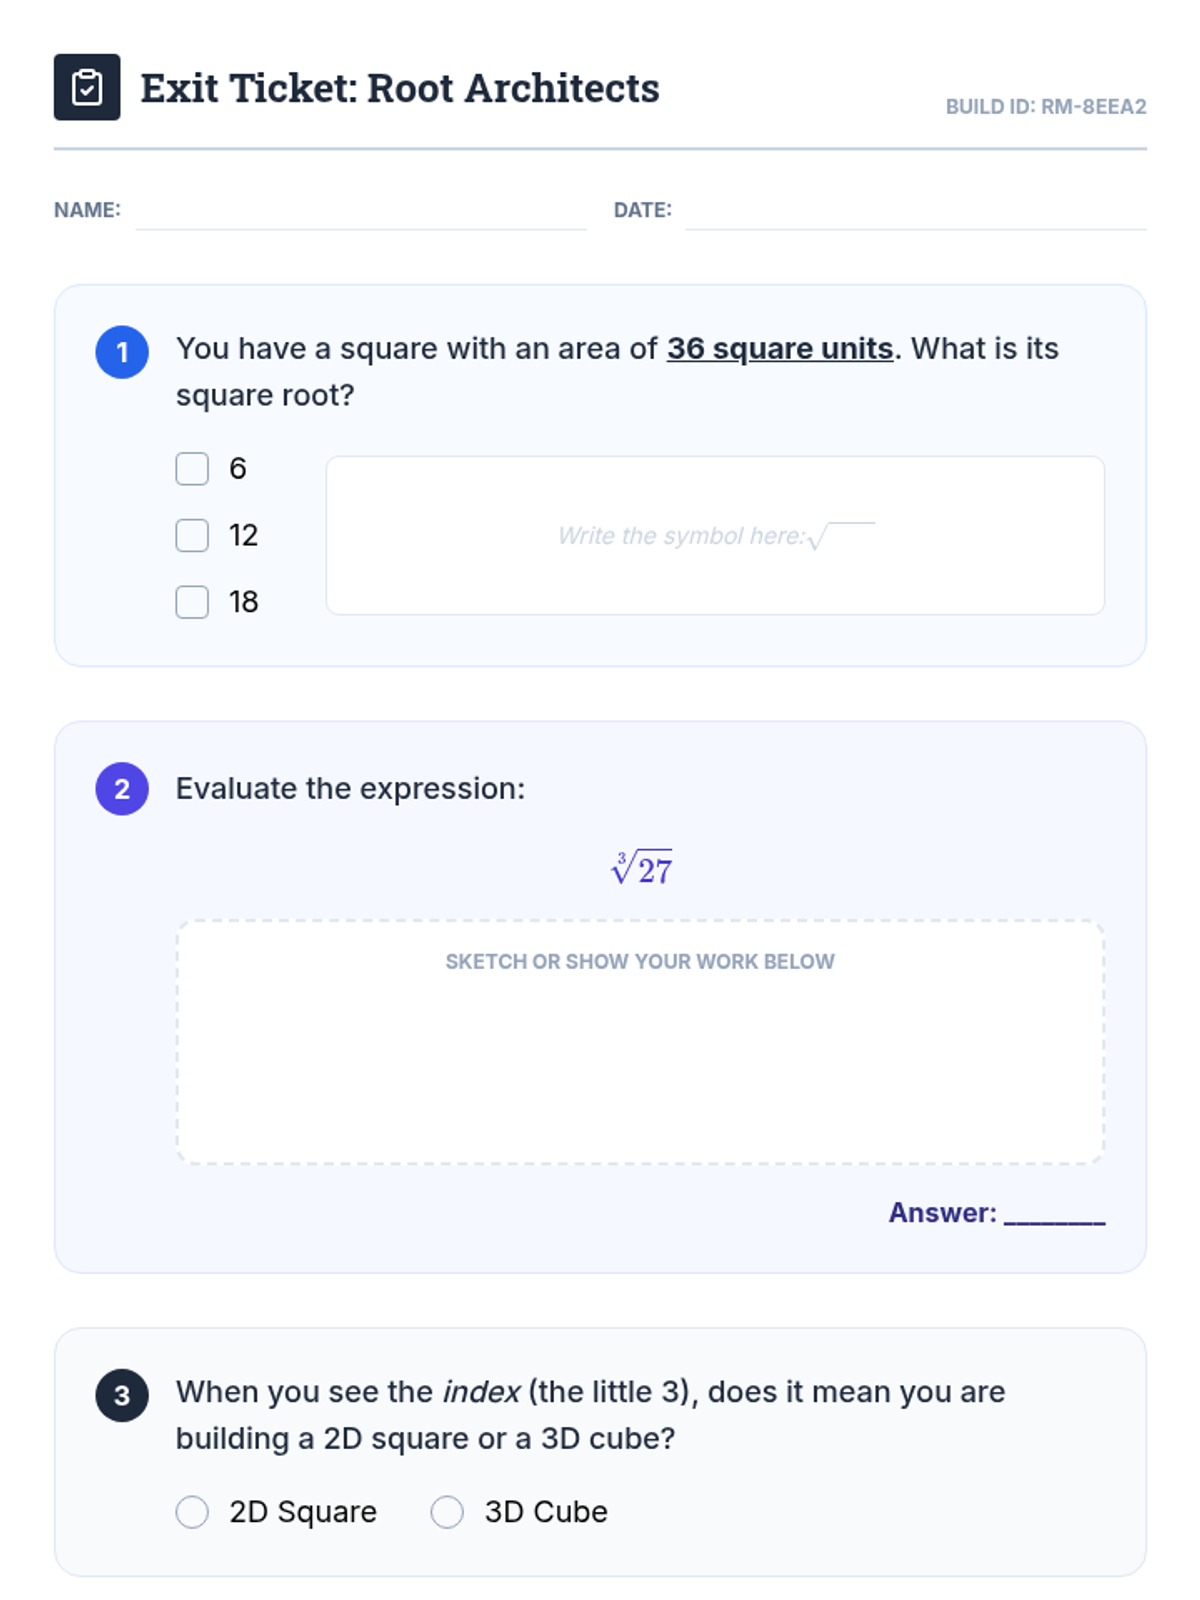The image size is (1200, 1600).
Task: Click the Build ID RM-8EEA2 label
Action: (x=1046, y=107)
